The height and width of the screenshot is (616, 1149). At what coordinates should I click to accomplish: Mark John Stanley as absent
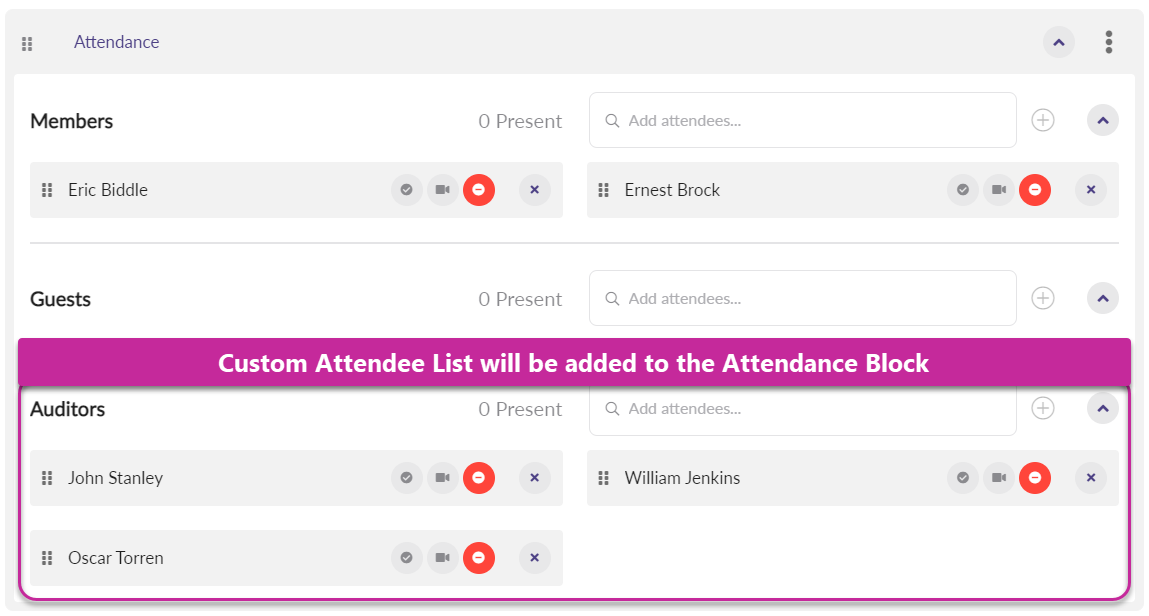click(x=479, y=478)
